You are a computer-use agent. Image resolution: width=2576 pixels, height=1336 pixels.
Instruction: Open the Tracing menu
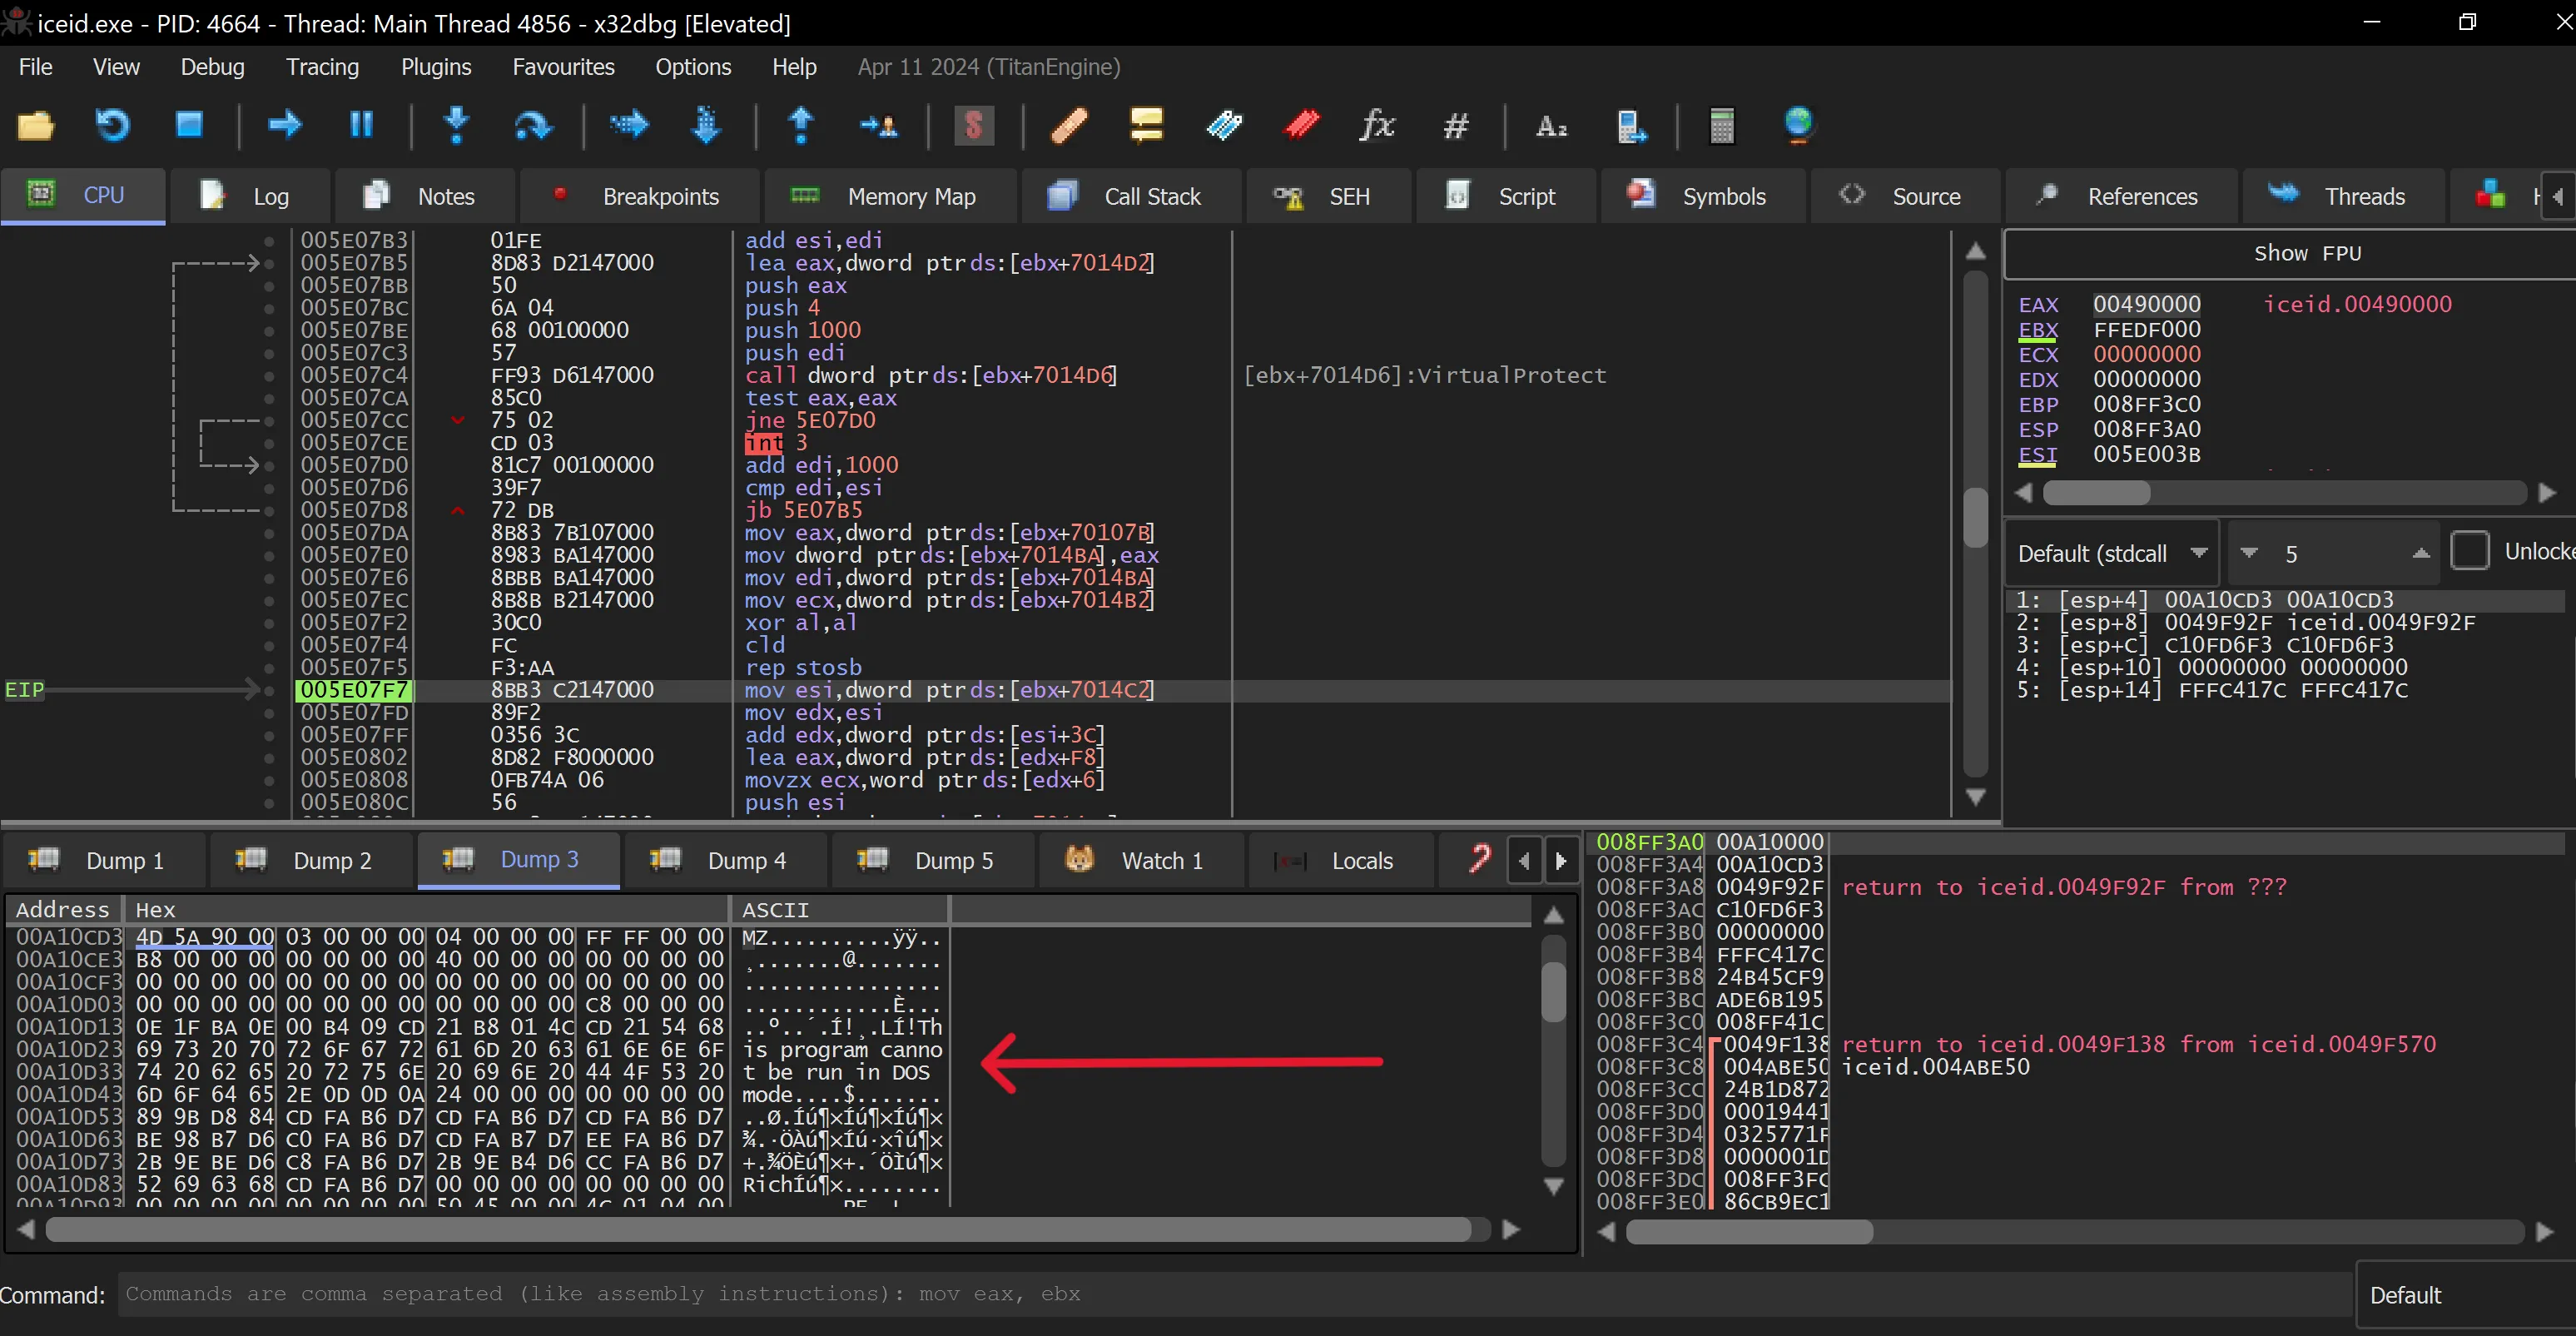point(322,67)
